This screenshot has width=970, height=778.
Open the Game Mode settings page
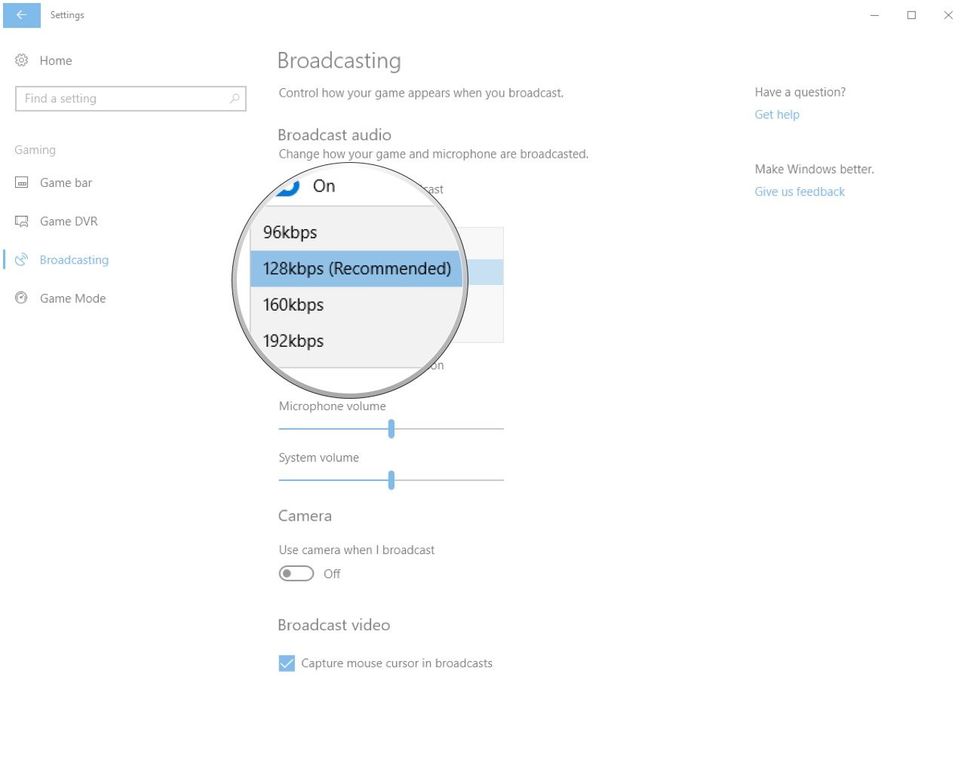click(72, 298)
